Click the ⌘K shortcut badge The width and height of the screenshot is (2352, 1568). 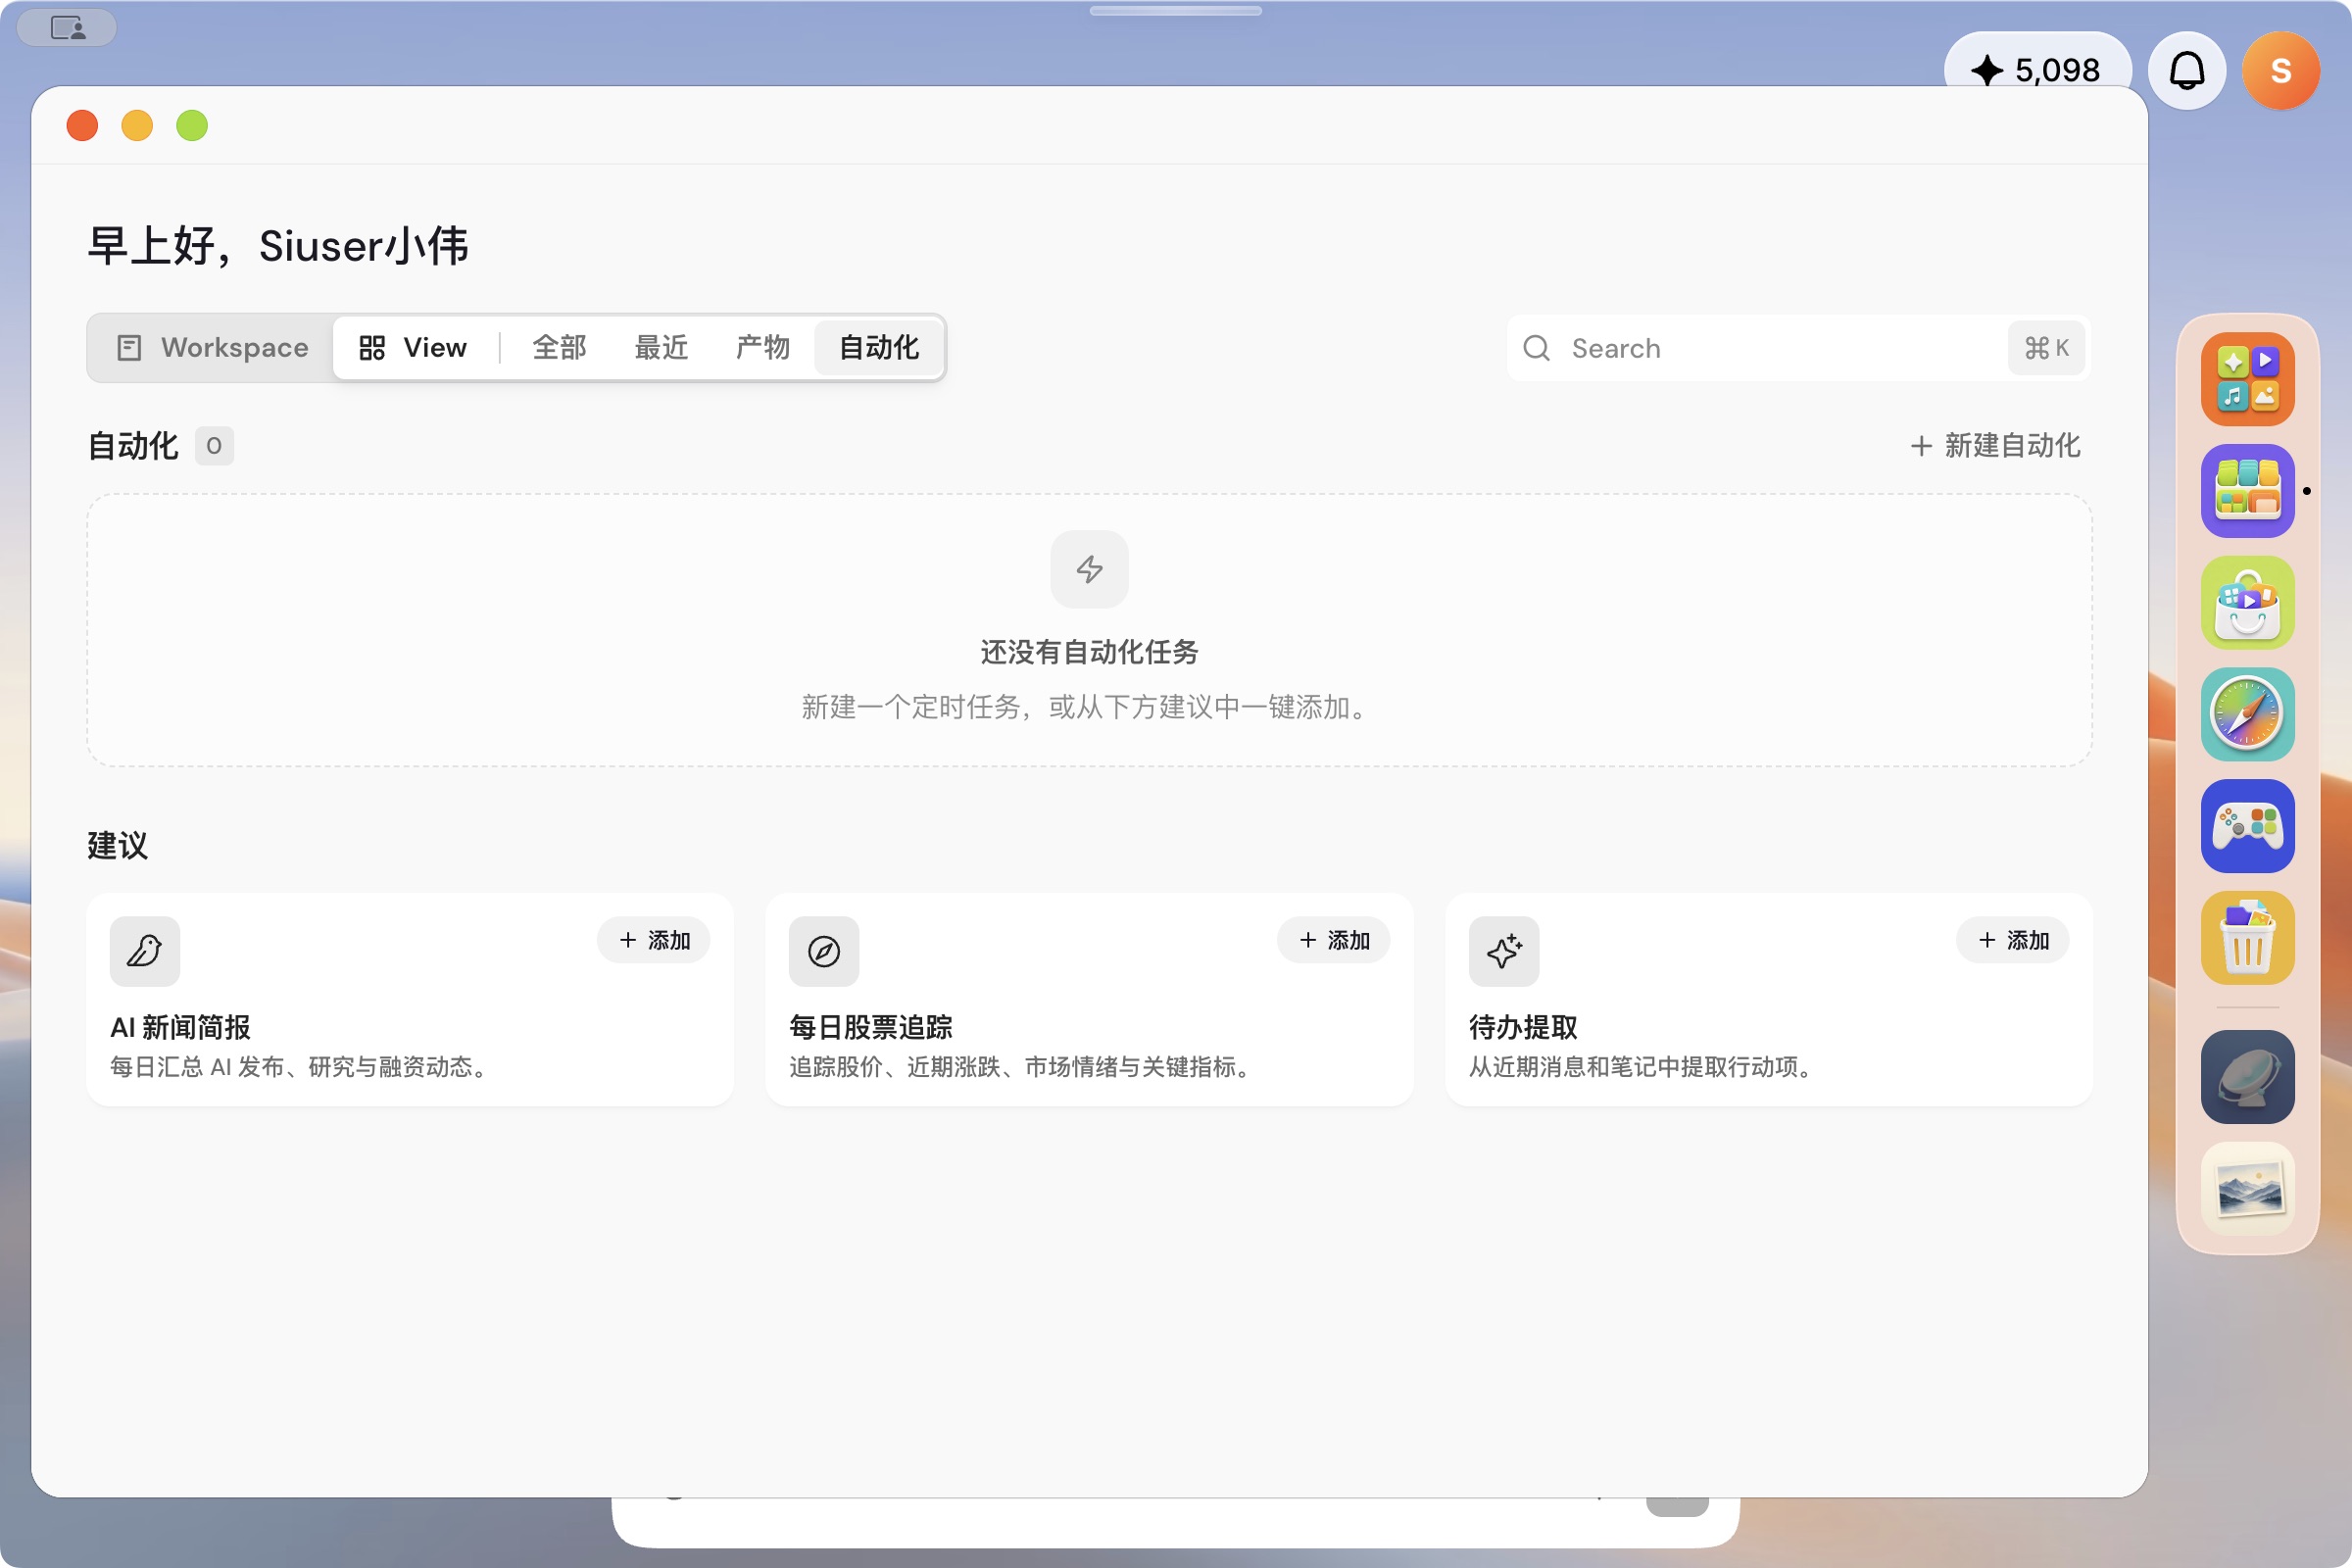click(x=2046, y=348)
